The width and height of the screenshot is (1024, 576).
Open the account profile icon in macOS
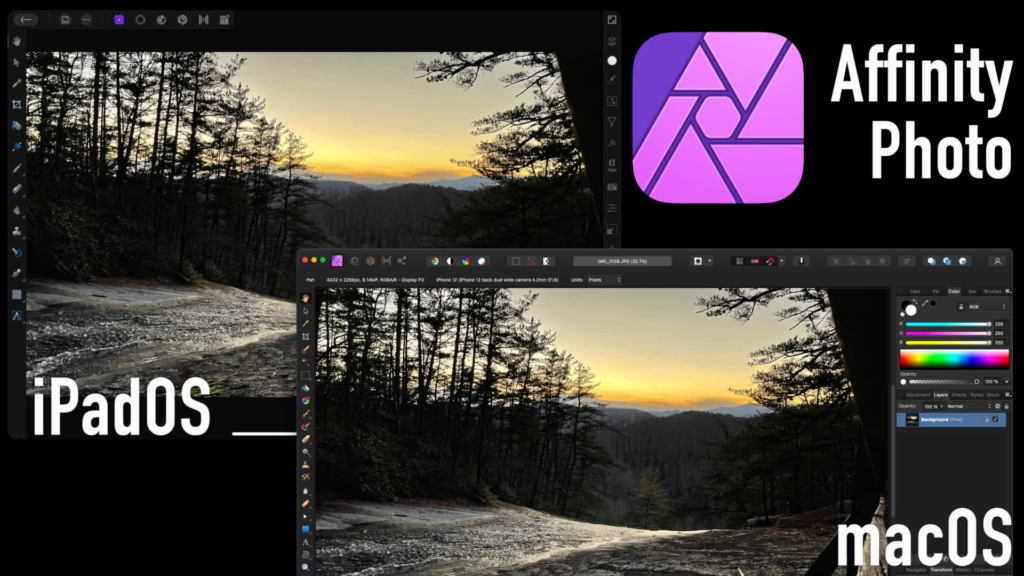click(997, 261)
